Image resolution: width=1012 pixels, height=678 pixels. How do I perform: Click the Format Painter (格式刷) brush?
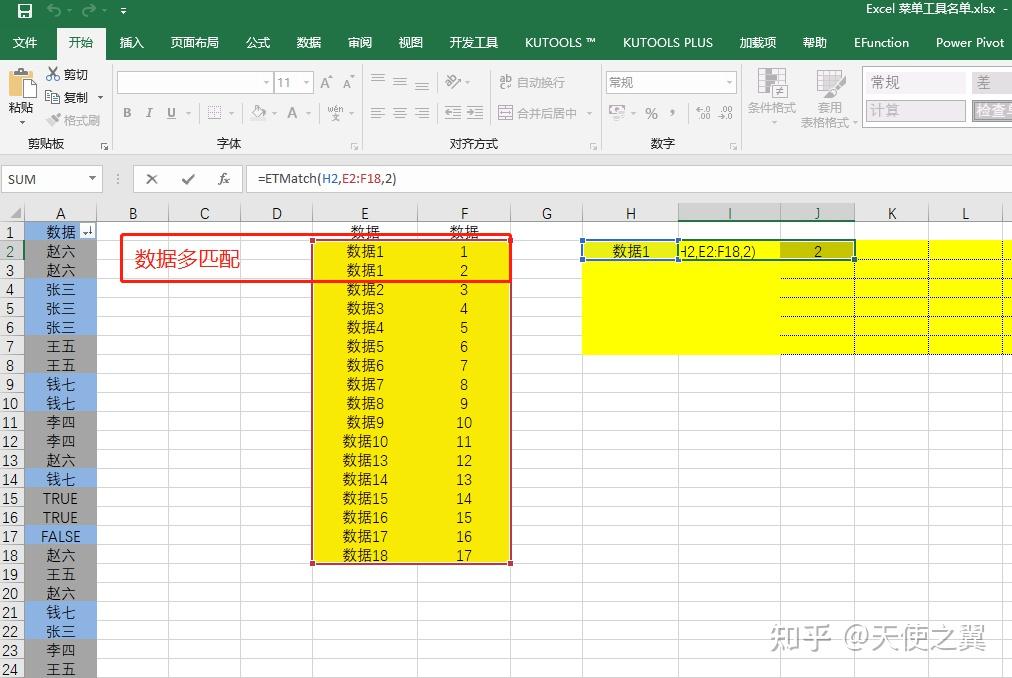tap(54, 120)
